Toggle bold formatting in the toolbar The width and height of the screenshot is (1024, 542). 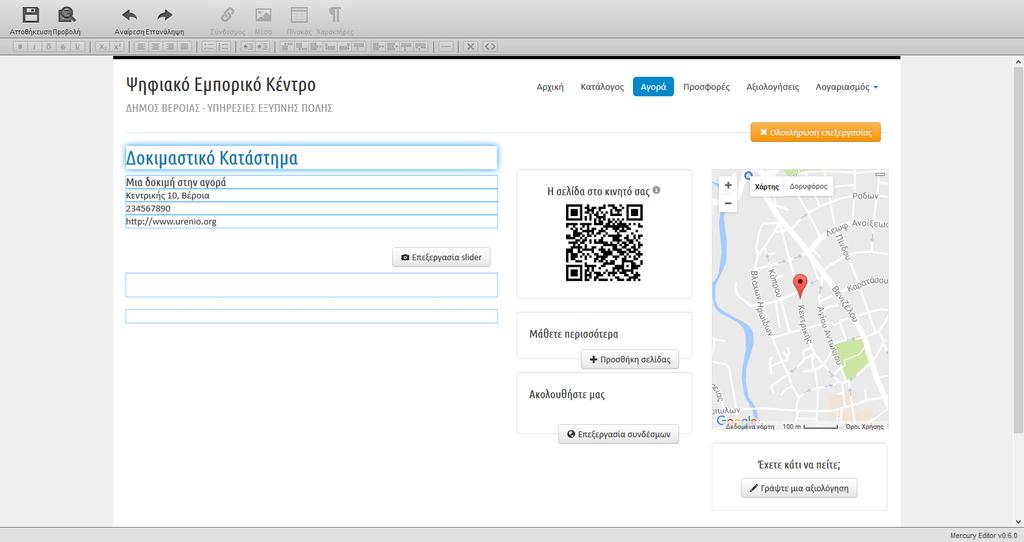click(20, 47)
